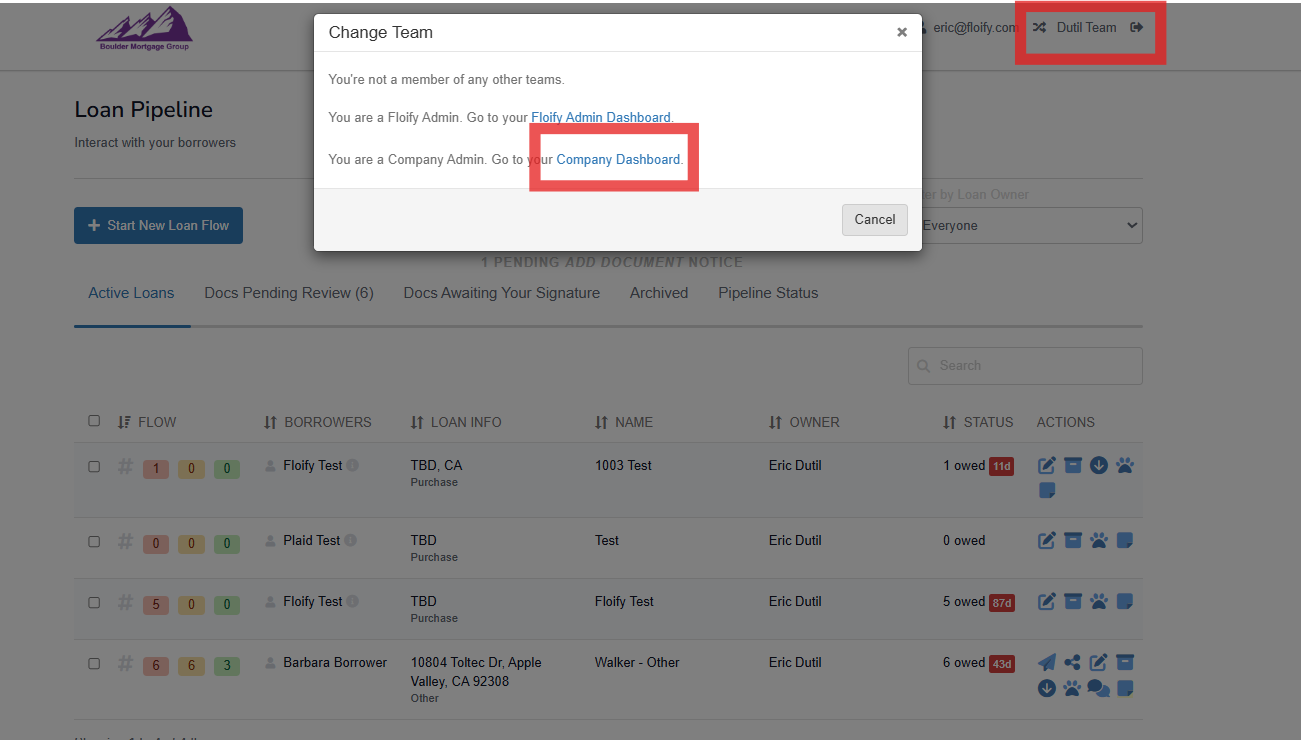The image size is (1301, 740).
Task: Click the edit icon for 1003 Test loan
Action: click(x=1046, y=466)
